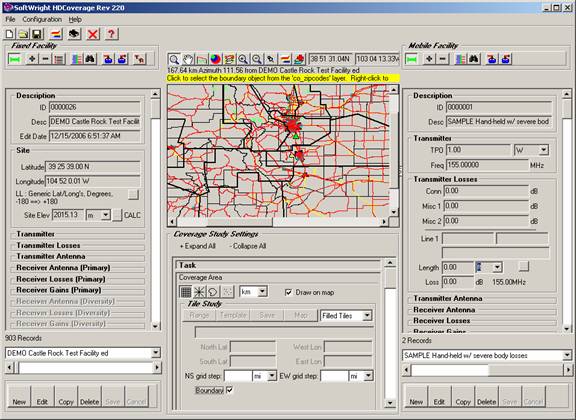This screenshot has height=420, width=576.
Task: Expand Transmitter Antenna section in Mobile Facility panel
Action: pyautogui.click(x=448, y=298)
